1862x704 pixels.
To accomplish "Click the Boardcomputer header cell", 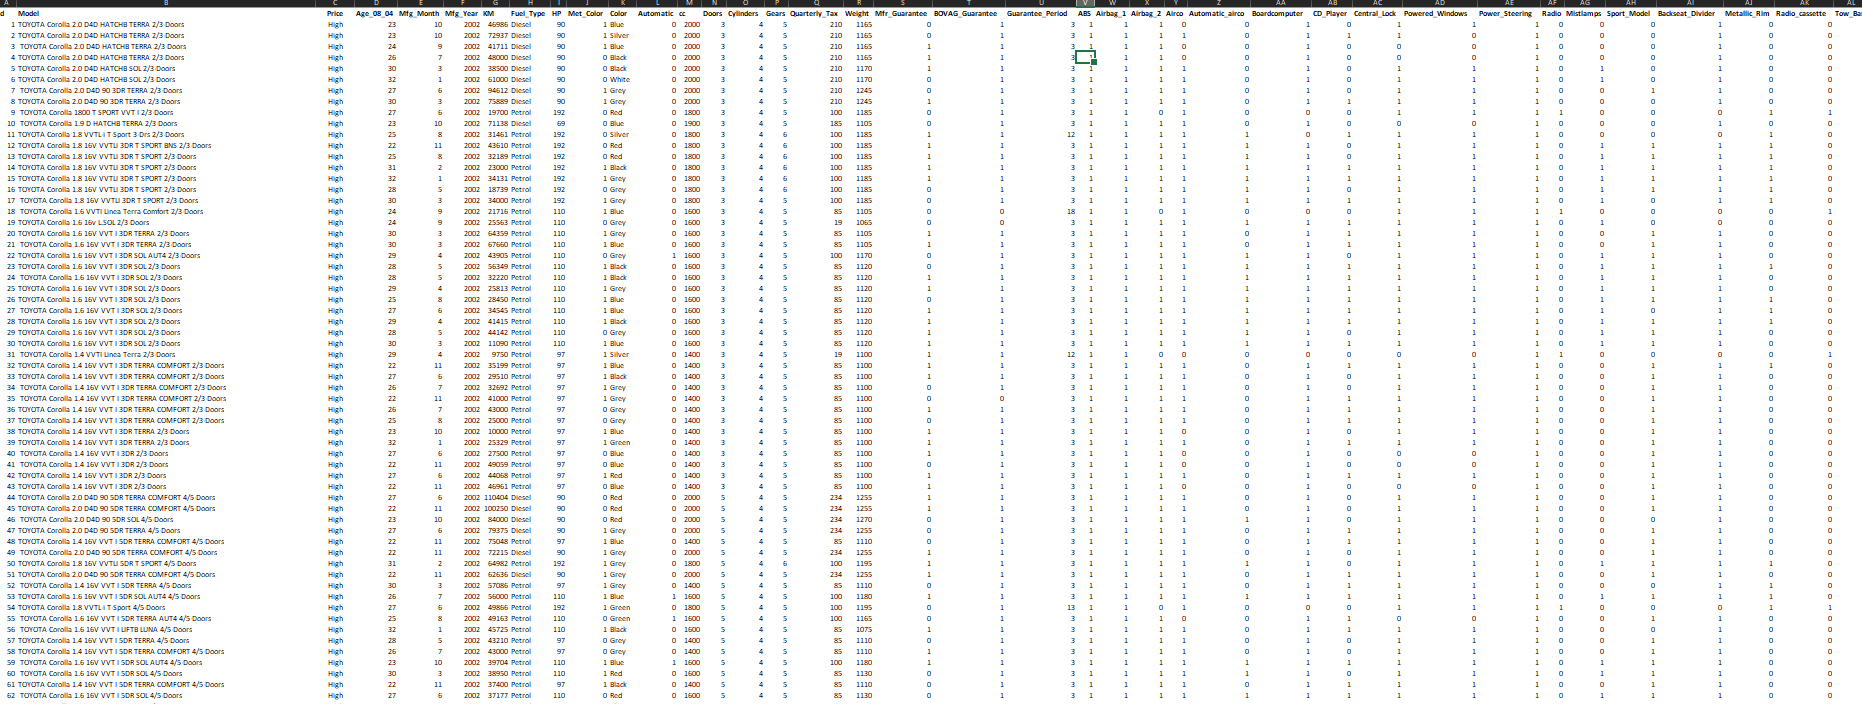I will click(1278, 14).
